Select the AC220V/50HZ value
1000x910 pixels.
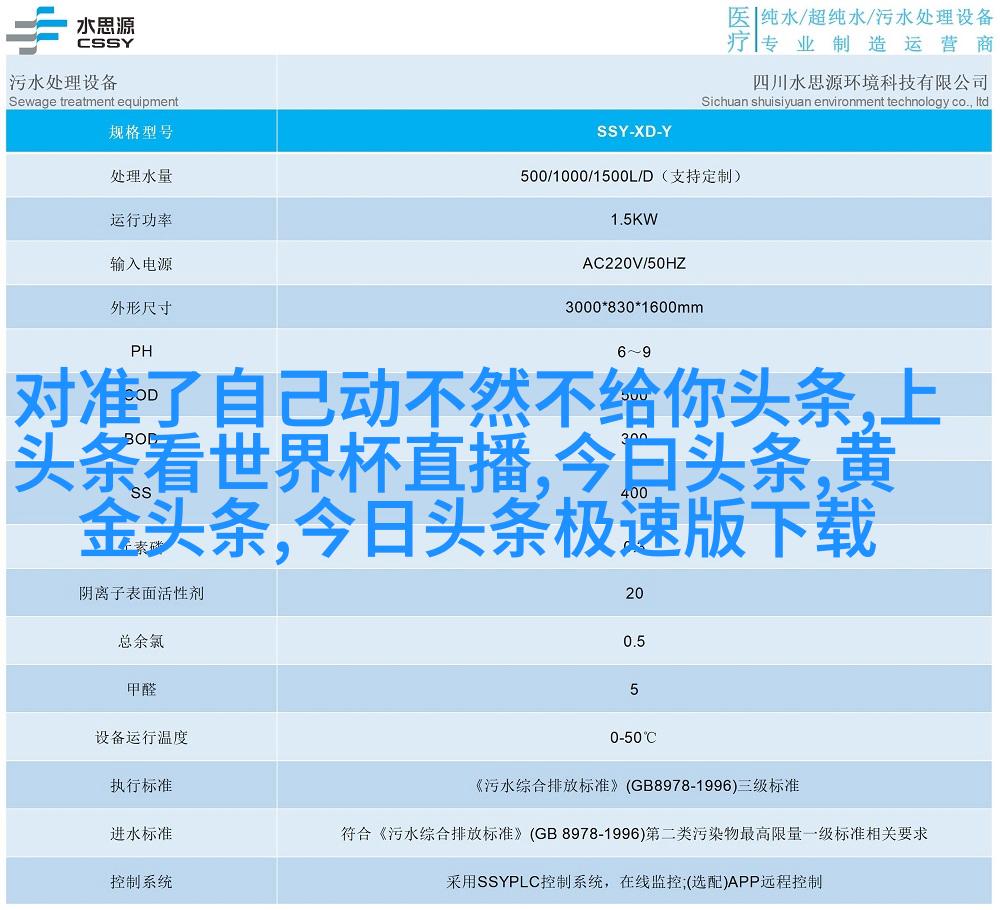click(x=634, y=263)
